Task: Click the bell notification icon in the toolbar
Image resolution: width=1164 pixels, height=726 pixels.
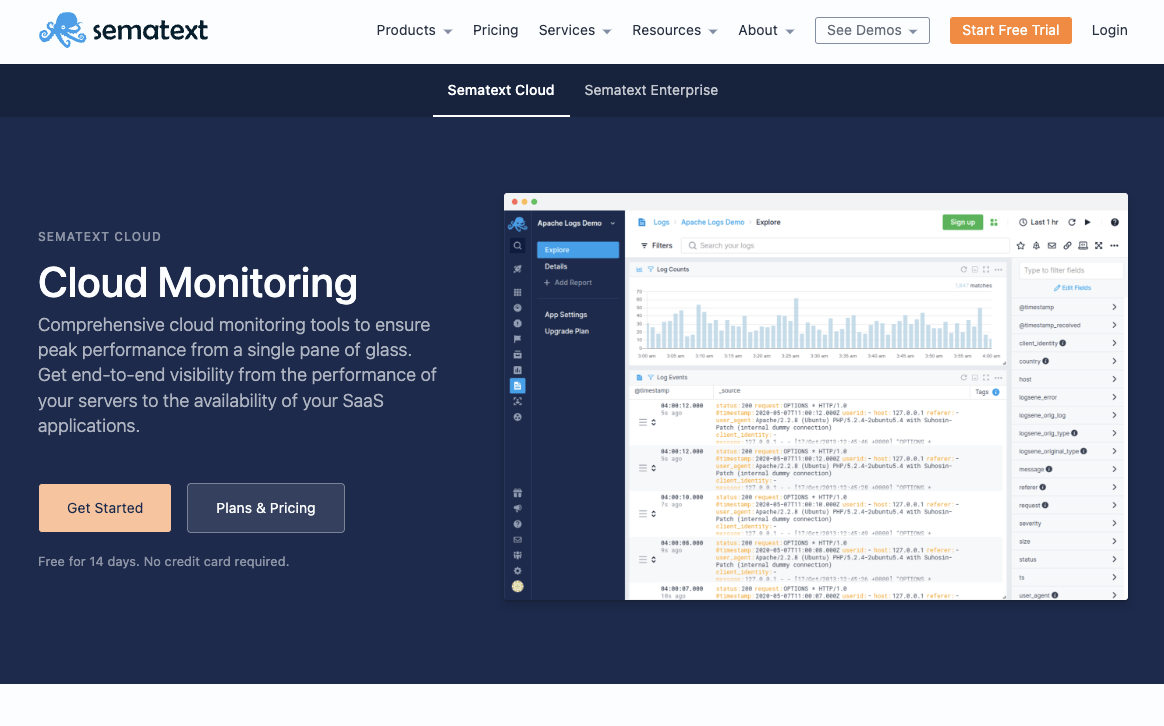Action: [1037, 244]
